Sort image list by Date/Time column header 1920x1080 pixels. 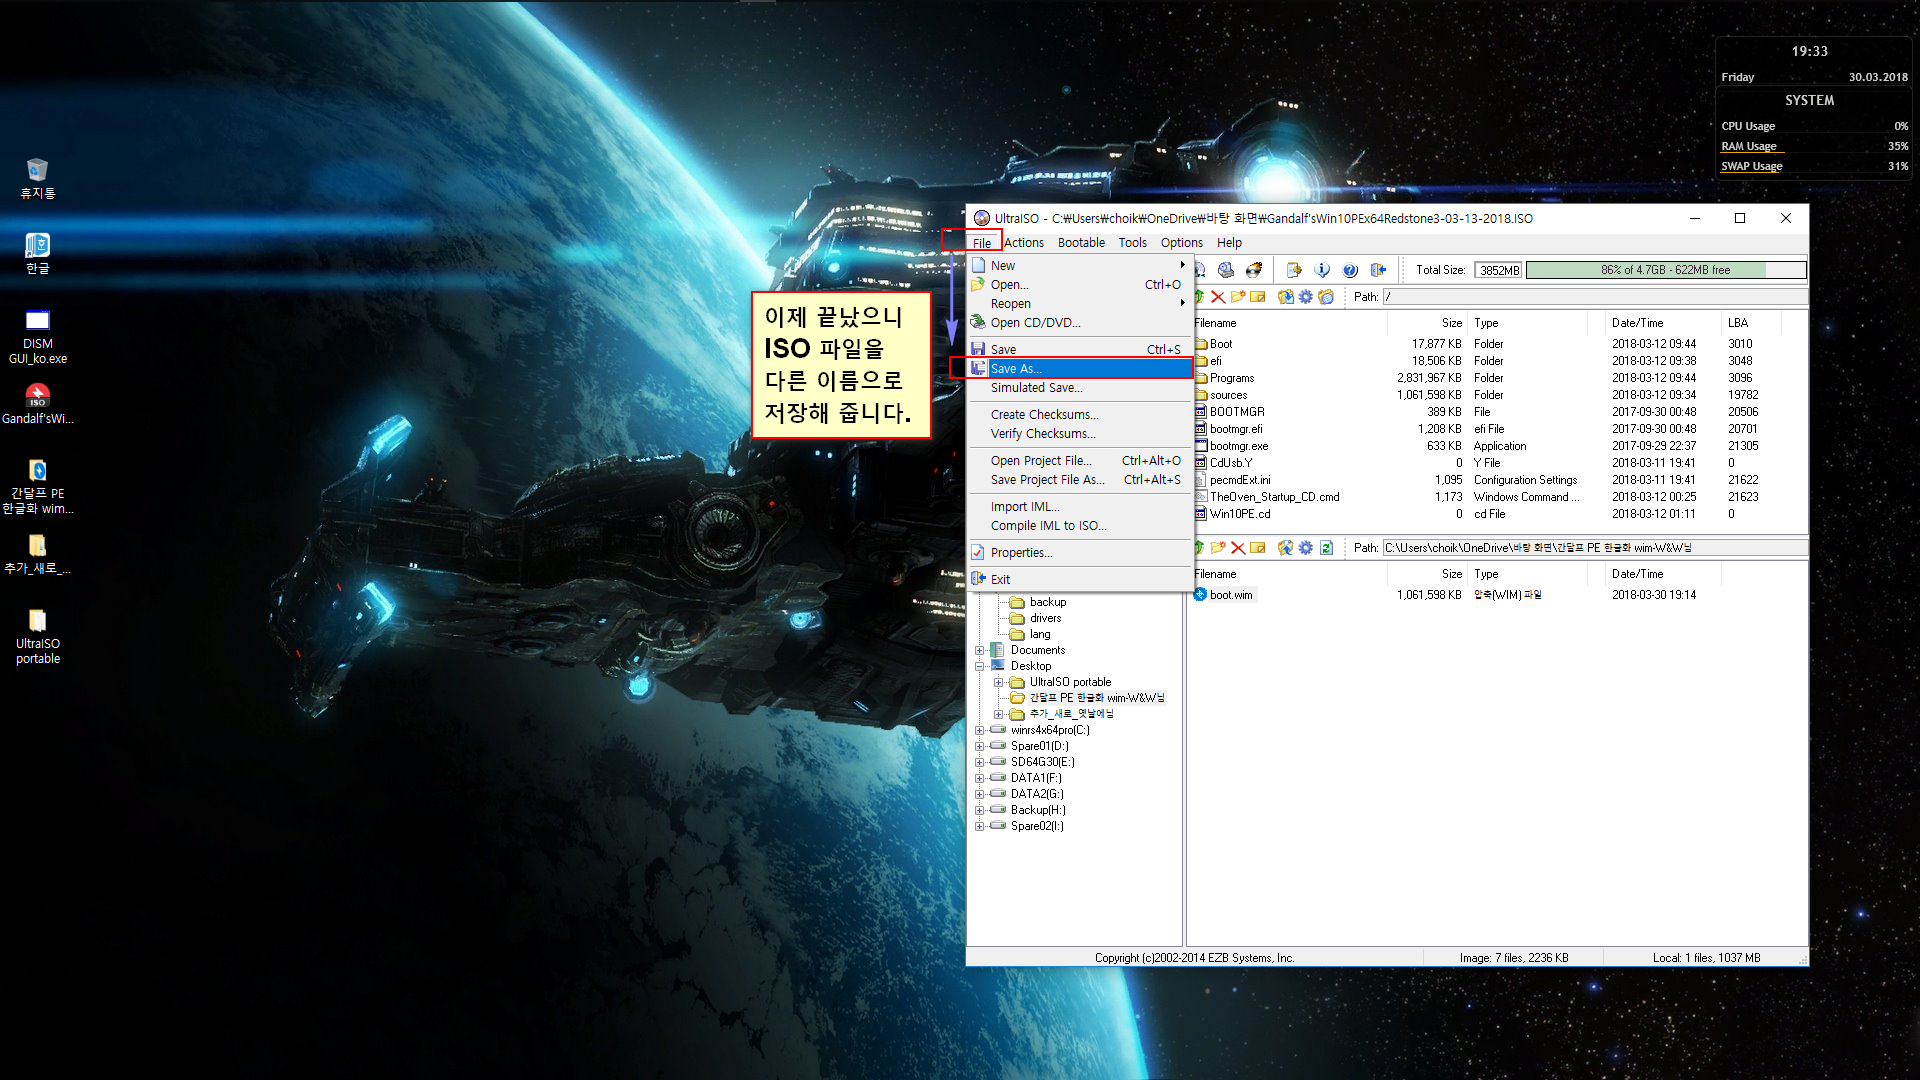pos(1662,323)
